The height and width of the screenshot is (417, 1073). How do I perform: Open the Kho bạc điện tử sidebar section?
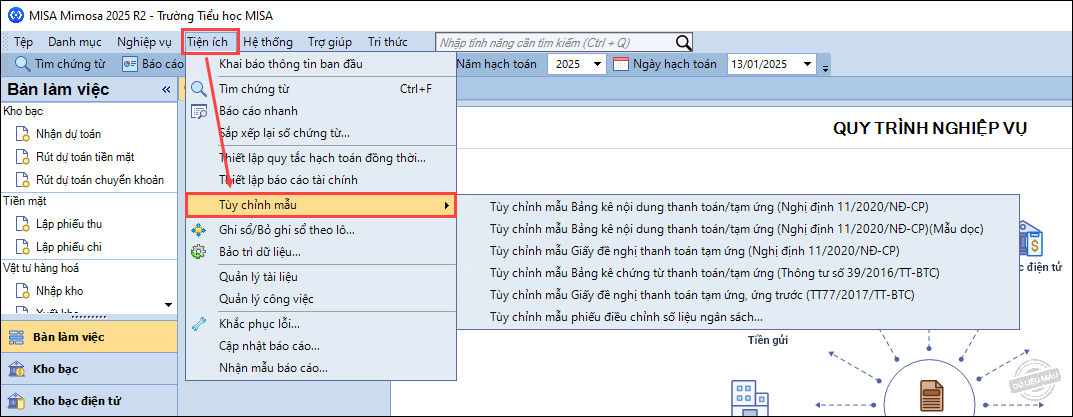click(88, 401)
